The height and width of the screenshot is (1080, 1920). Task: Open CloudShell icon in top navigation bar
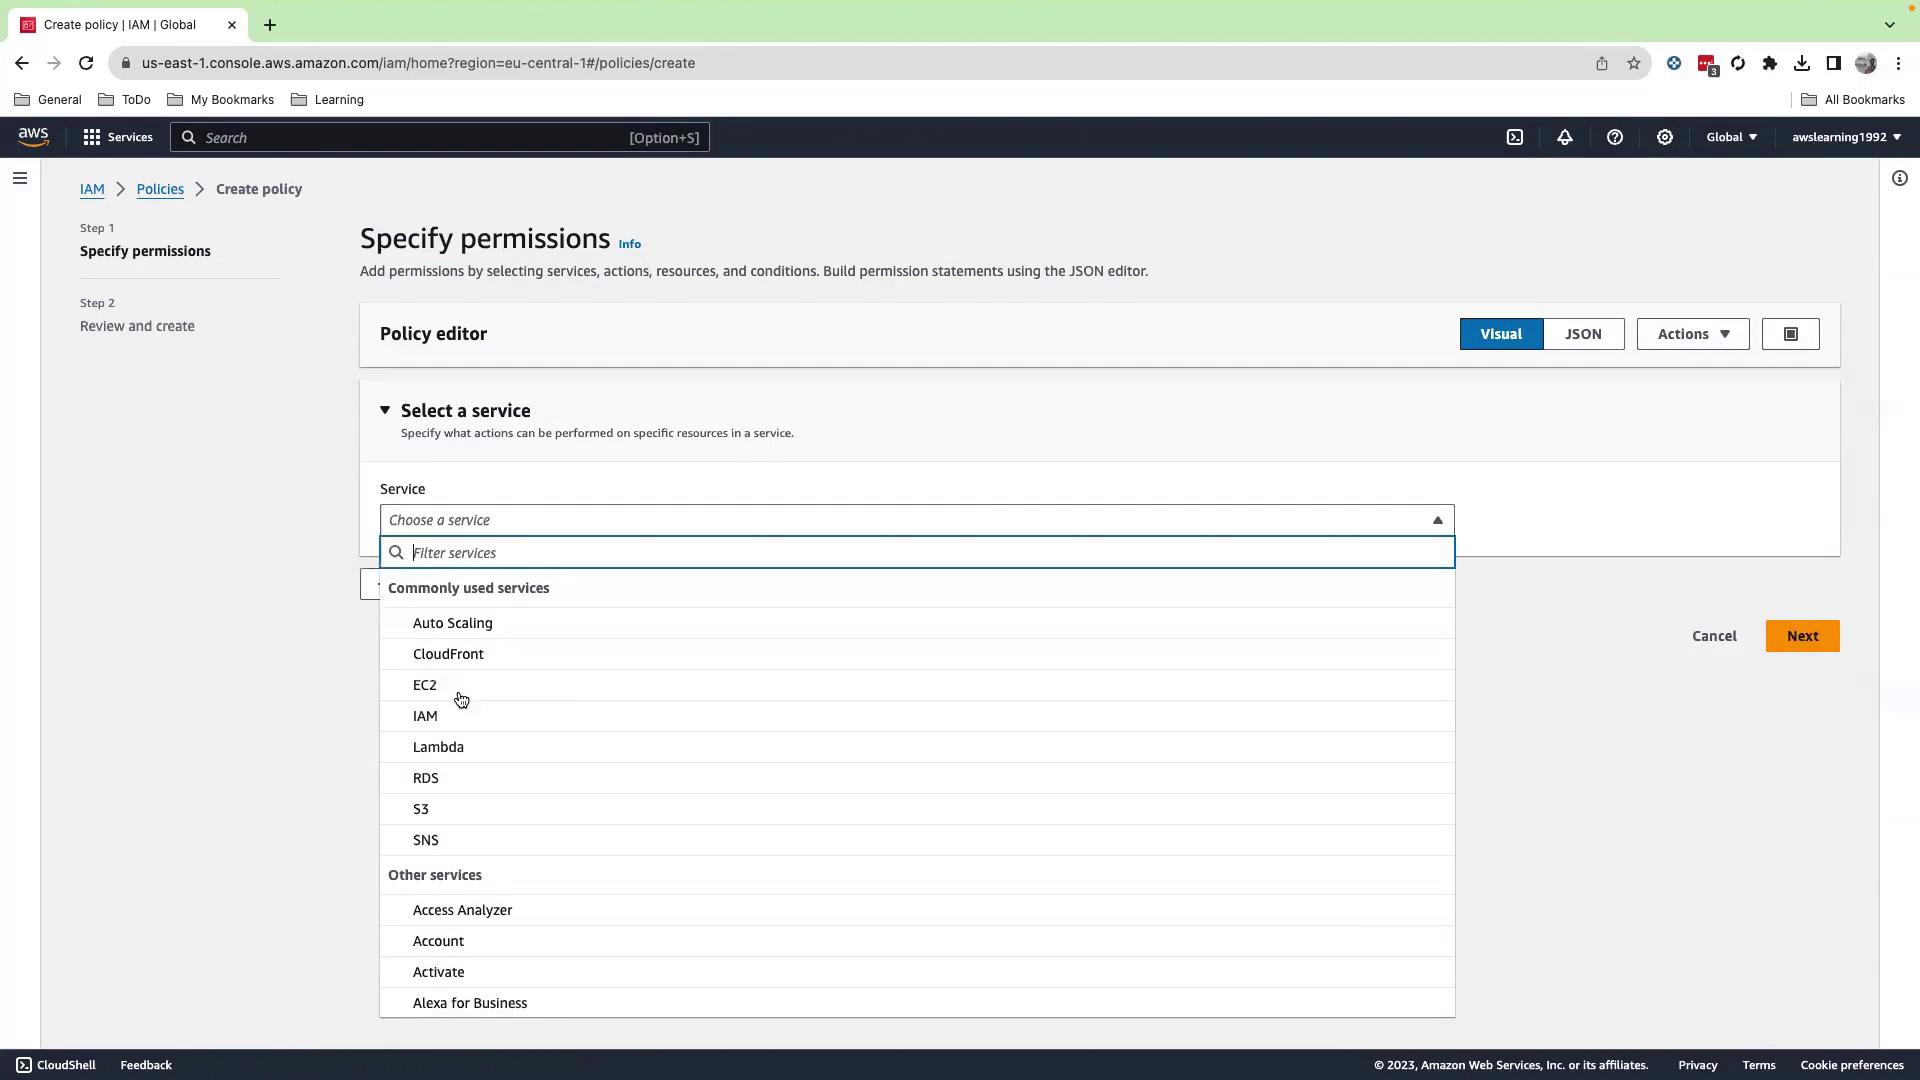point(1515,137)
